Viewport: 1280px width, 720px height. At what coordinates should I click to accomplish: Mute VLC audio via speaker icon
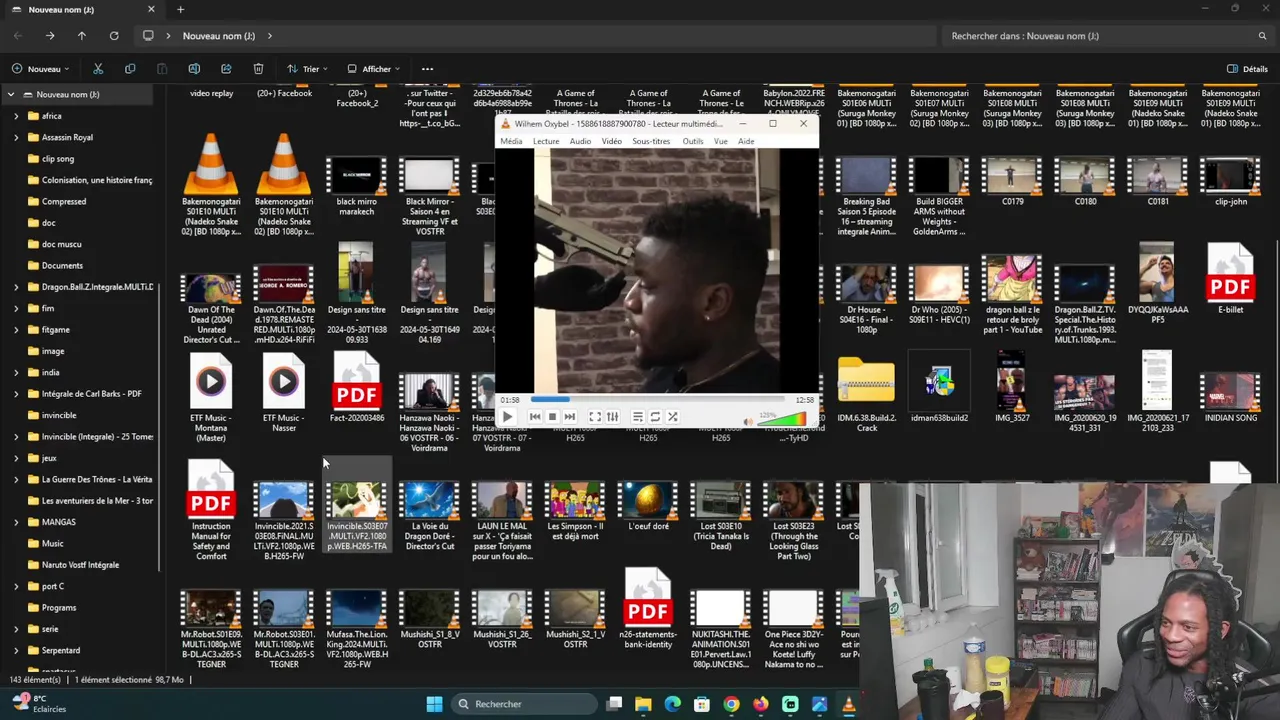pos(749,421)
